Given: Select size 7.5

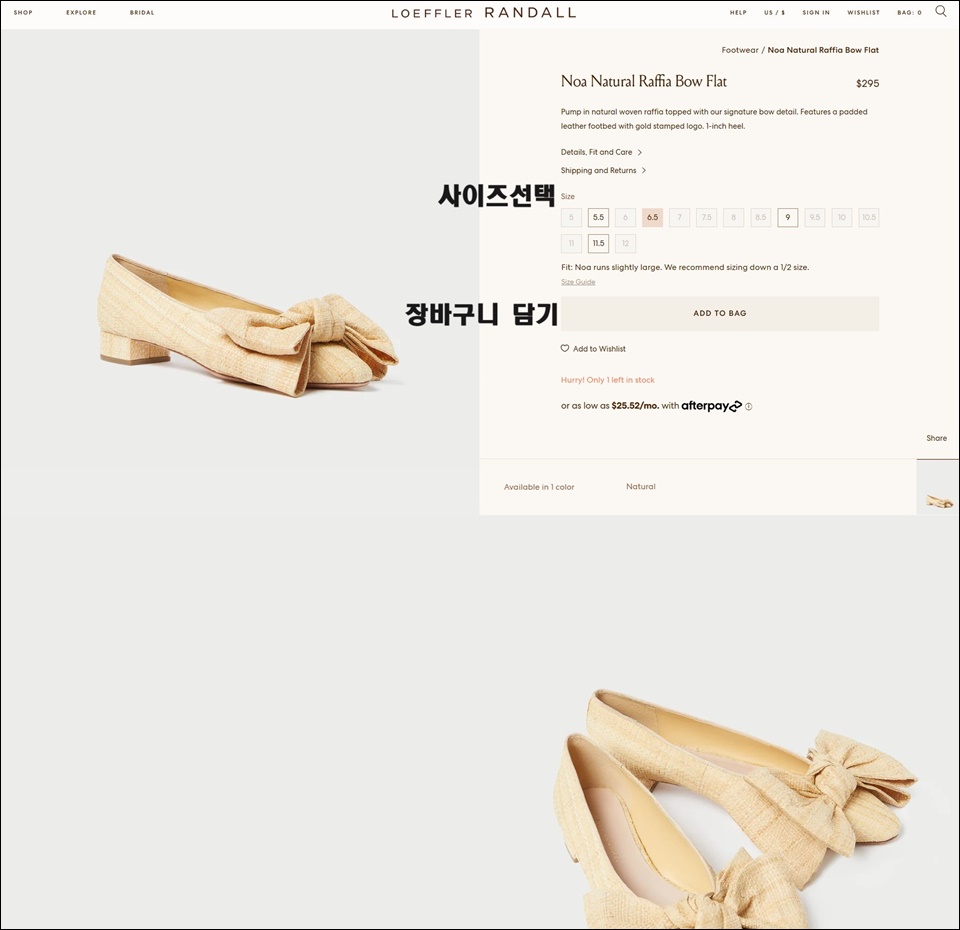Looking at the screenshot, I should (x=707, y=217).
